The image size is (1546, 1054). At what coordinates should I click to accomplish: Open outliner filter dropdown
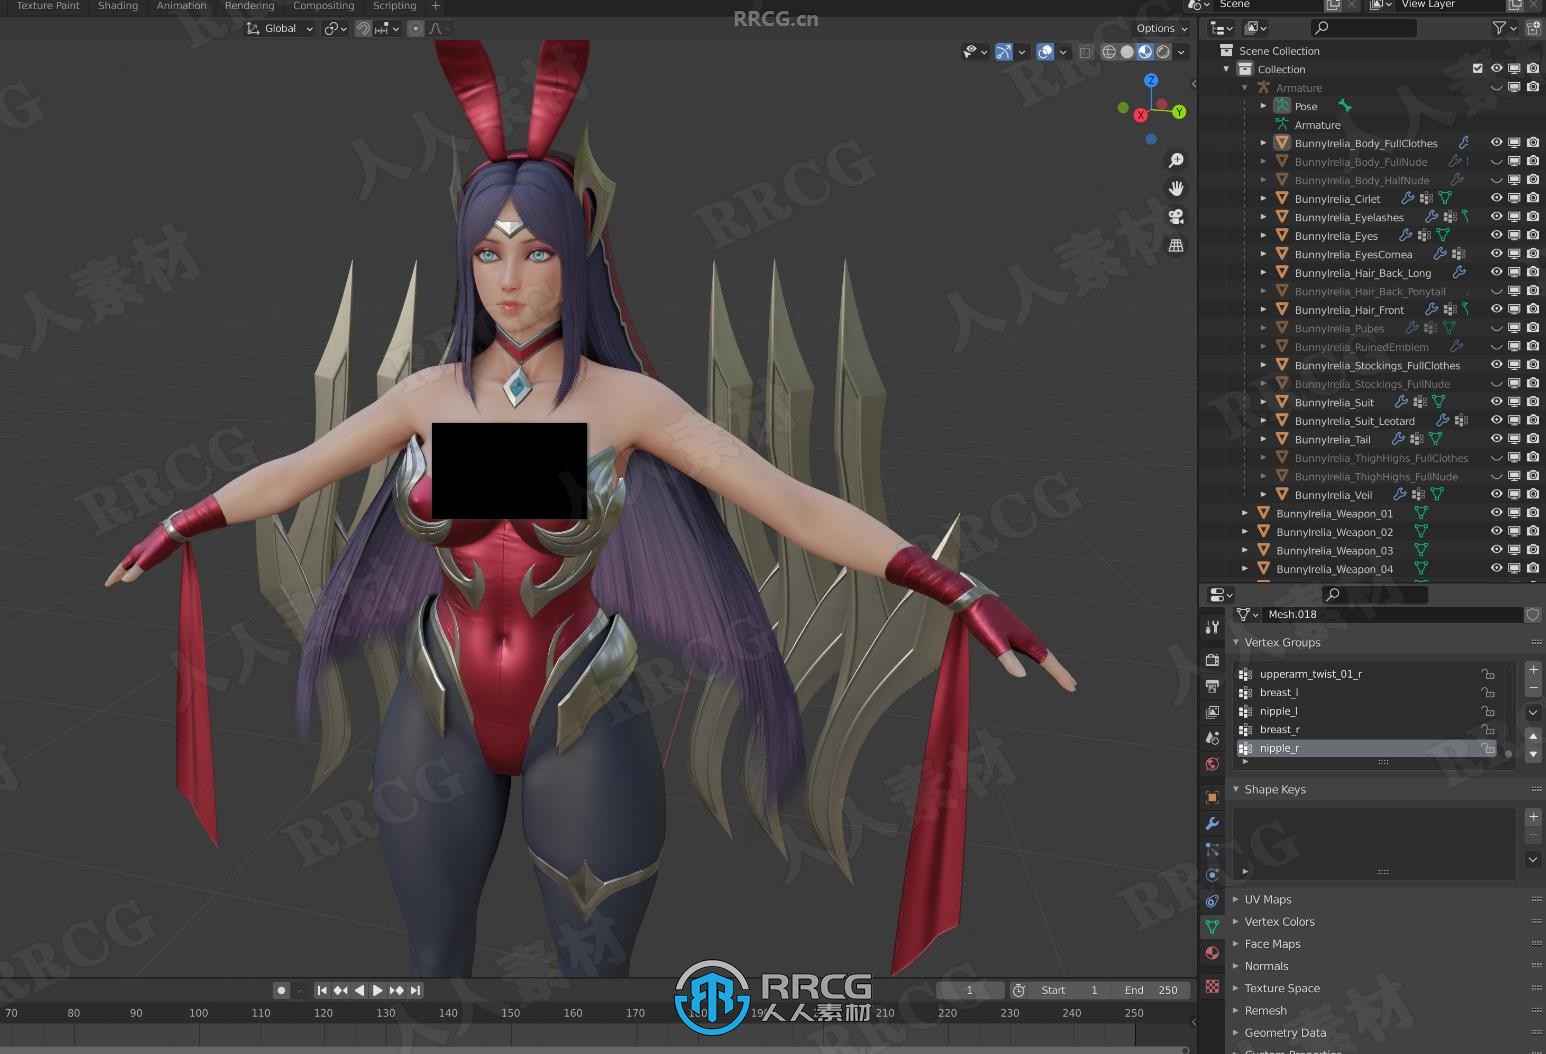coord(1504,28)
